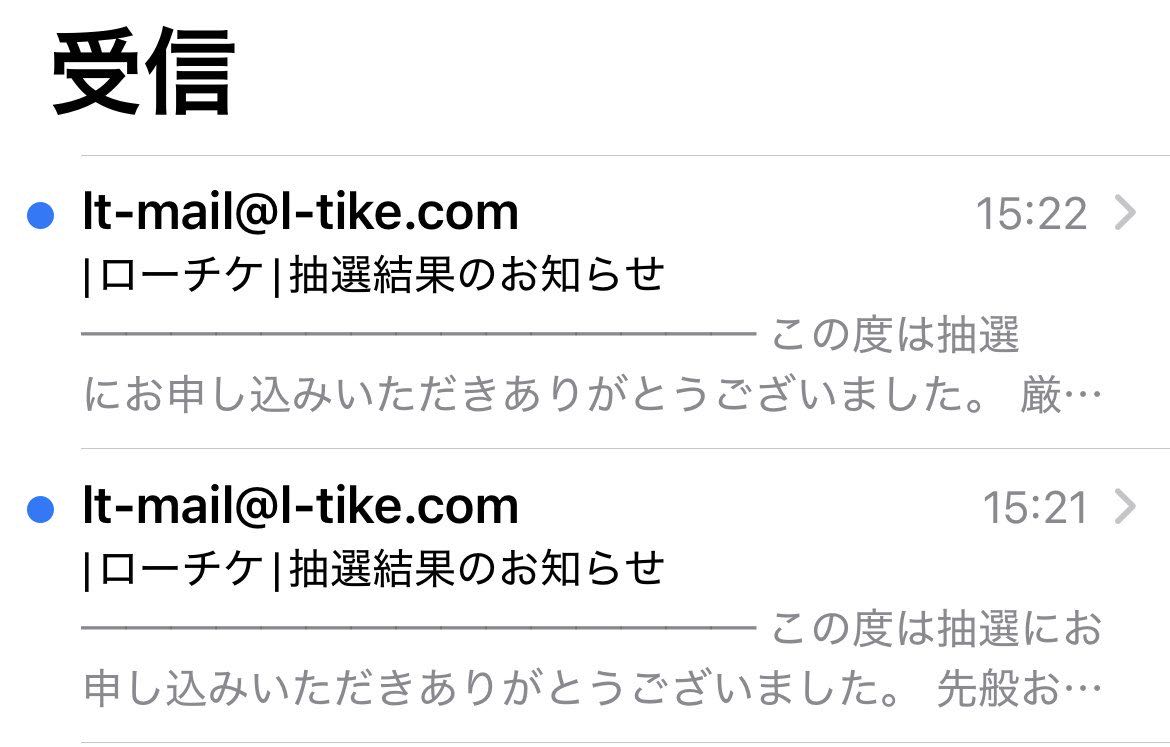1170x747 pixels.
Task: Tap the blue unread dot on 15:21 email
Action: coord(40,510)
